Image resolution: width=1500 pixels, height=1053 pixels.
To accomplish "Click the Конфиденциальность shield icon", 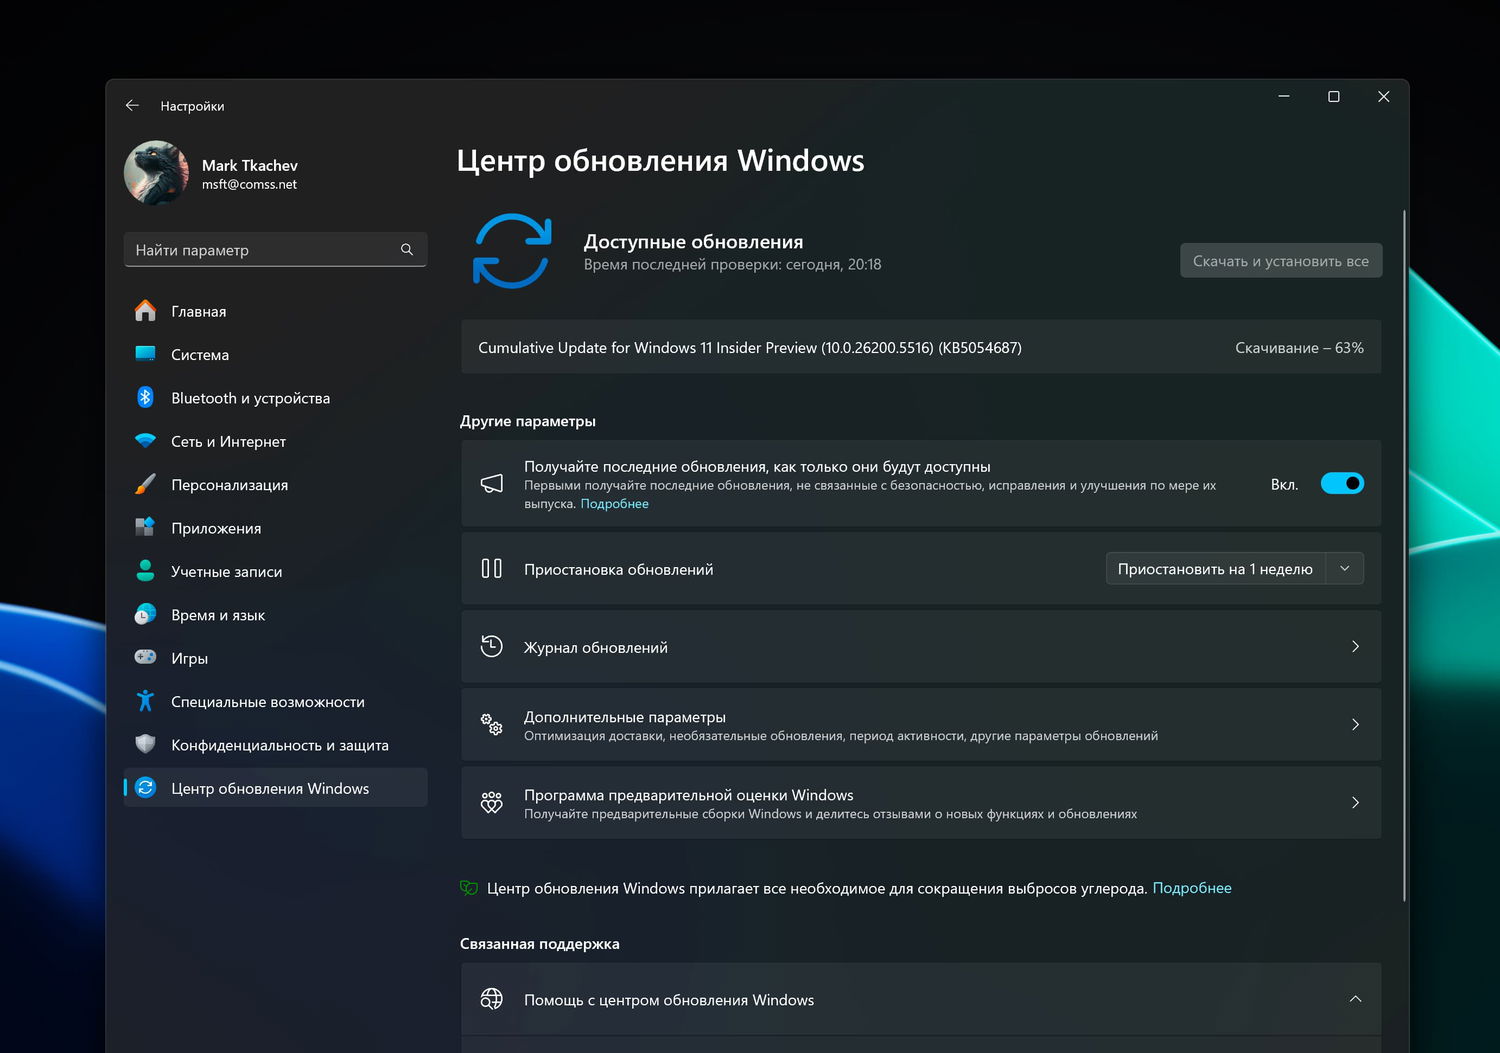I will [145, 745].
